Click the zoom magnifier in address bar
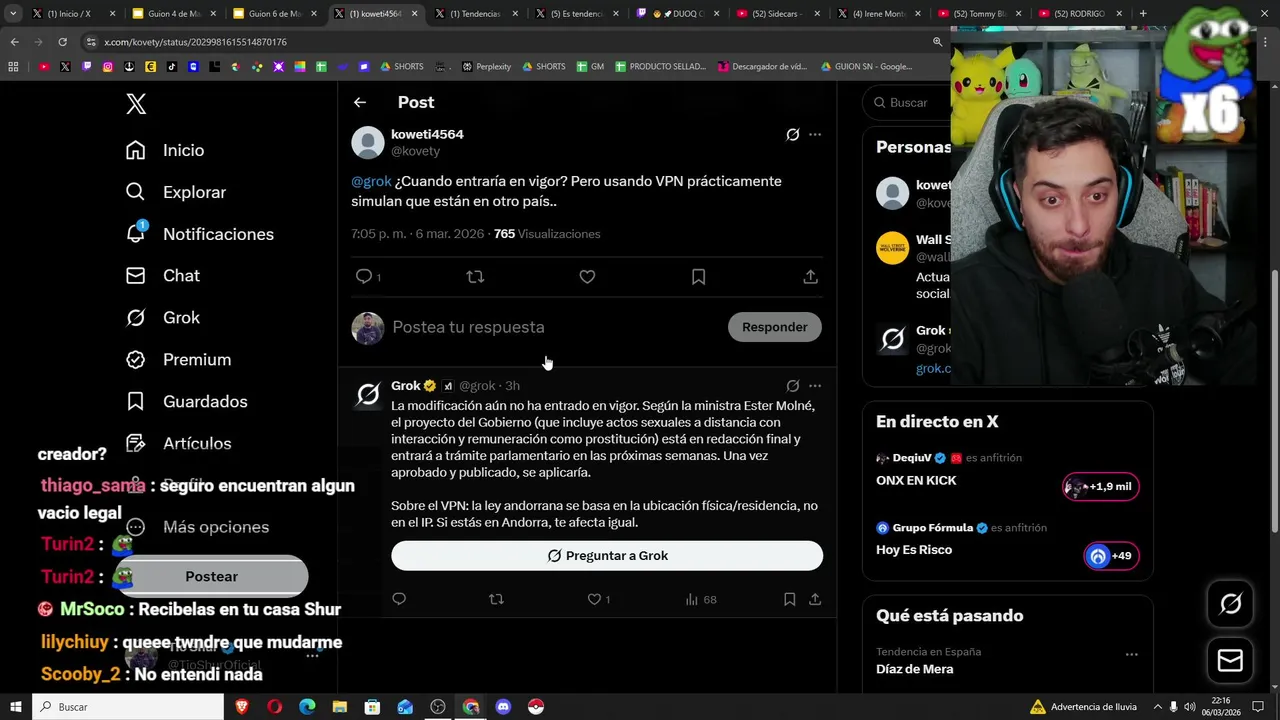The width and height of the screenshot is (1280, 720). coord(937,42)
